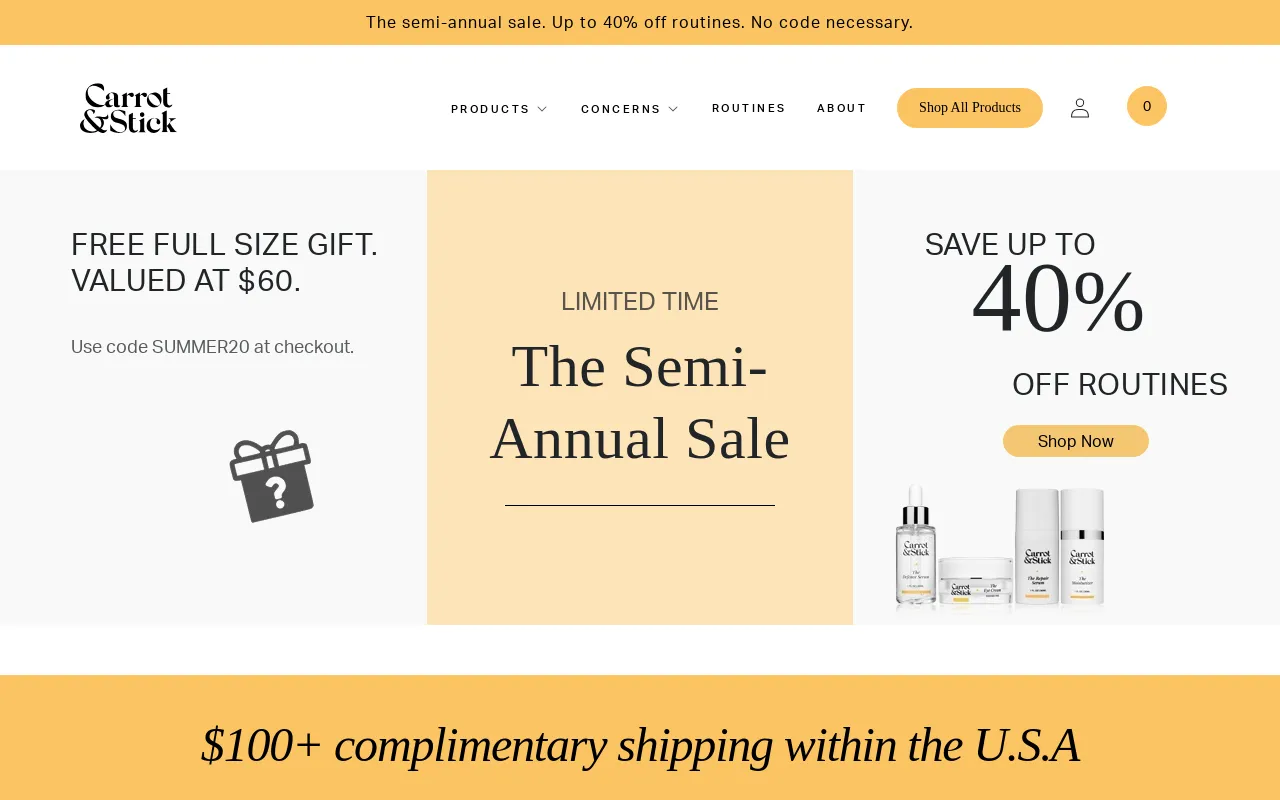Click the semi-annual sale announcement bar
Viewport: 1280px width, 800px height.
(x=640, y=22)
